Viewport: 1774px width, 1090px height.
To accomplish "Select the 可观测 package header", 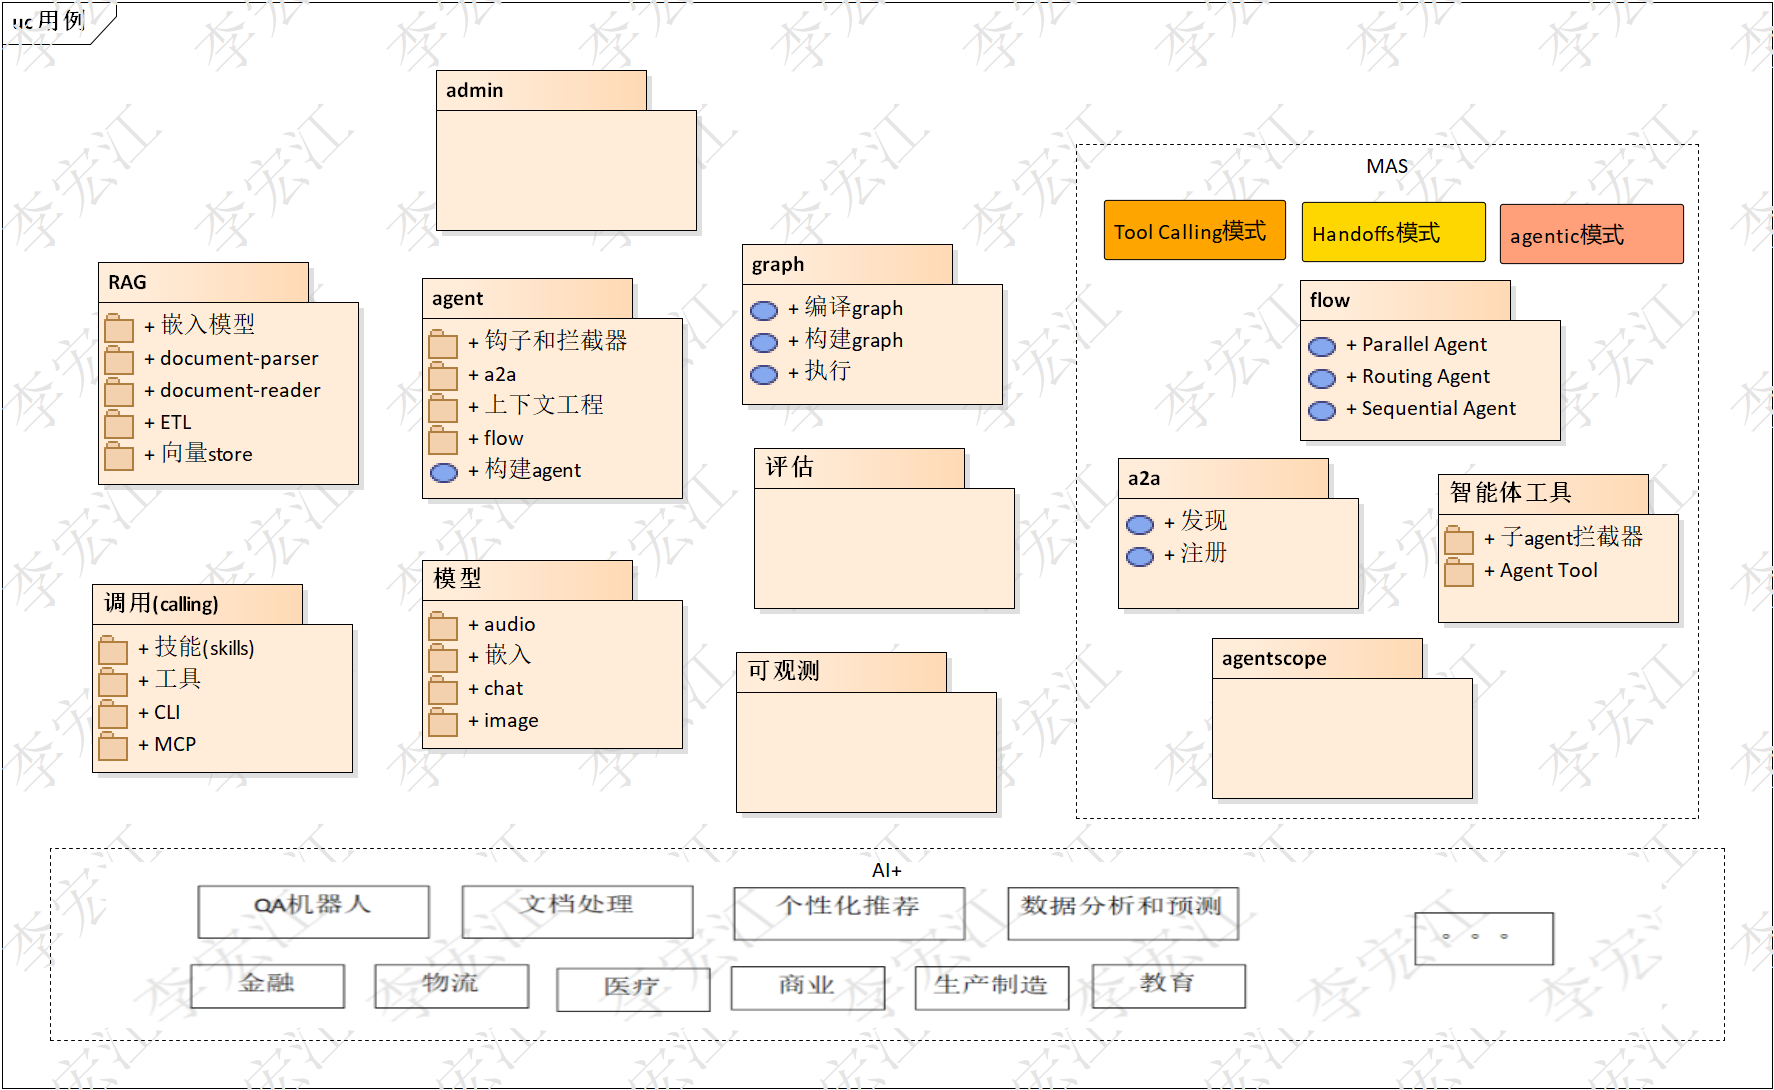I will [x=841, y=672].
